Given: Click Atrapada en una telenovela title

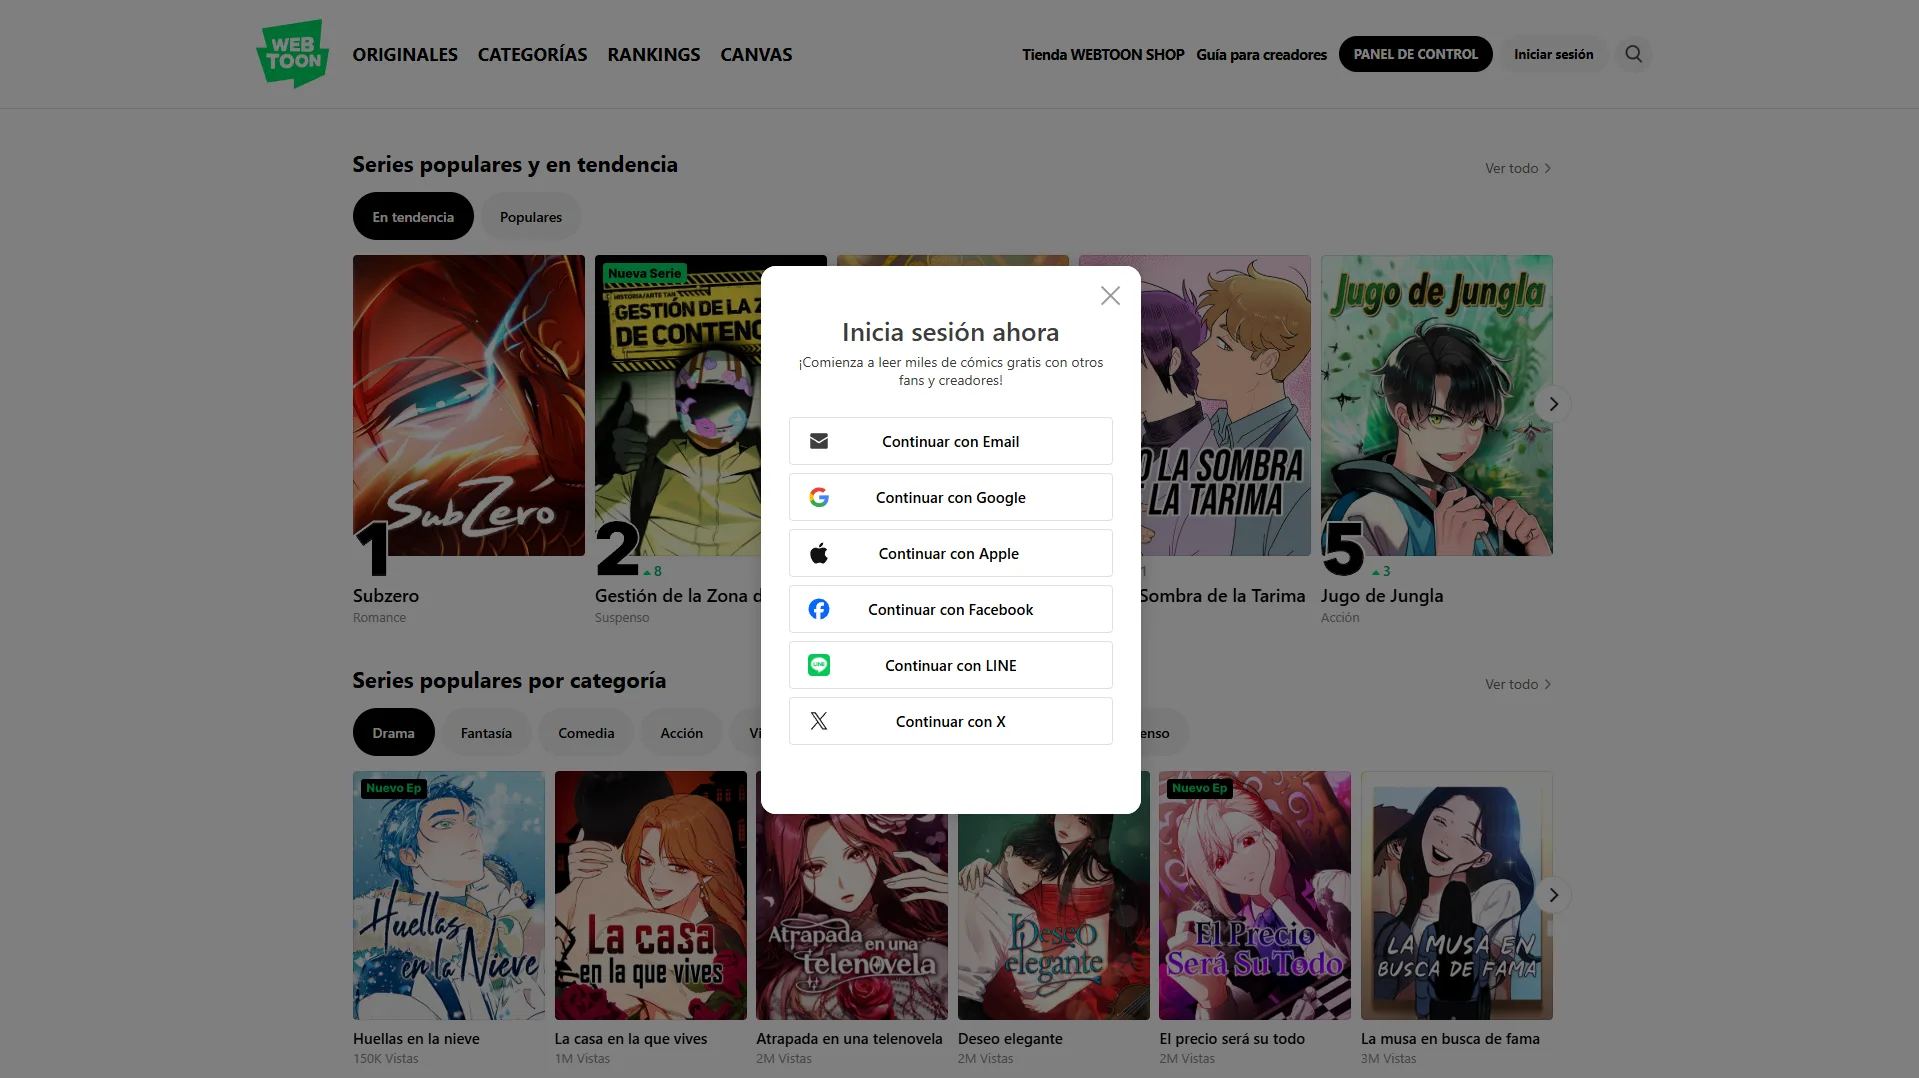Looking at the screenshot, I should click(849, 1039).
